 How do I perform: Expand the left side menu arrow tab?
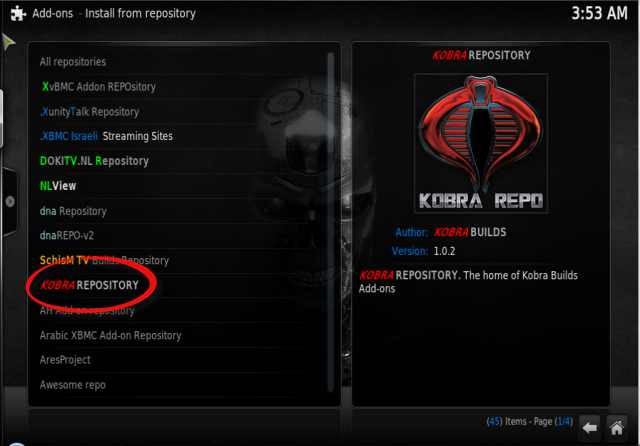pyautogui.click(x=10, y=202)
